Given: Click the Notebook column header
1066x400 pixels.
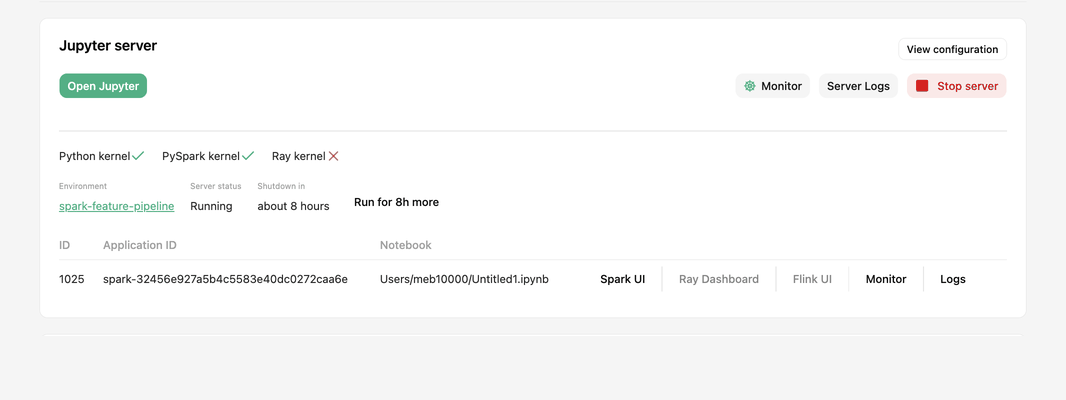Looking at the screenshot, I should (x=406, y=245).
